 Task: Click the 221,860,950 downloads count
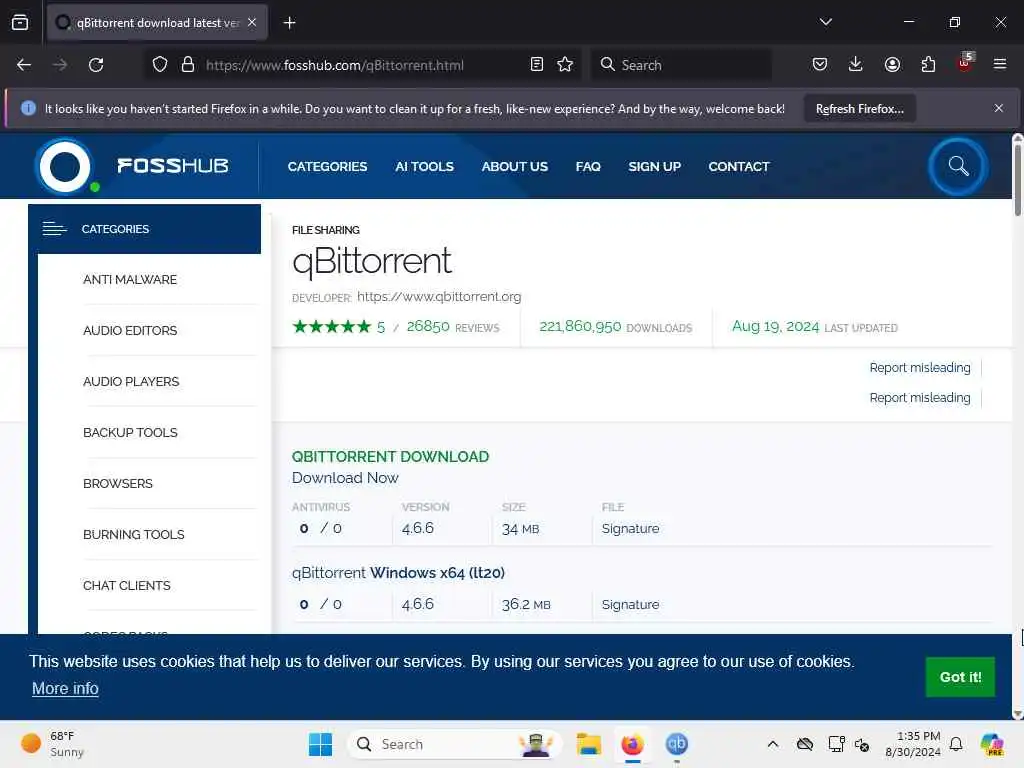(580, 326)
